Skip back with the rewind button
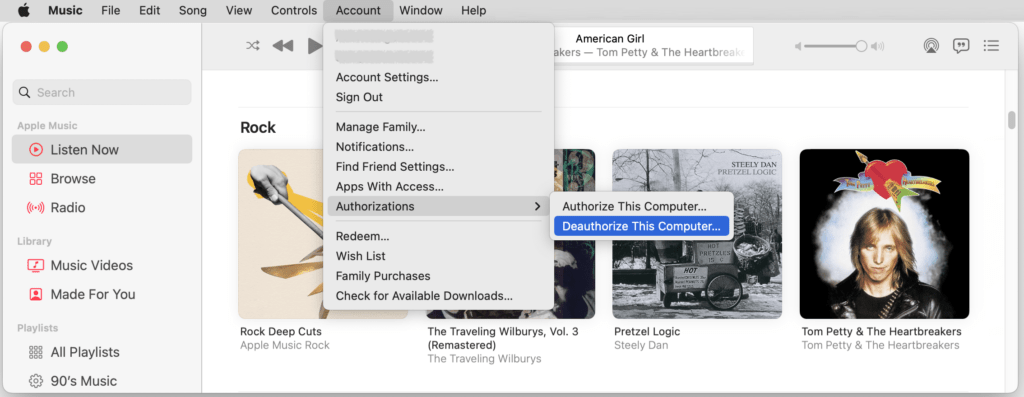Image resolution: width=1024 pixels, height=397 pixels. [283, 46]
